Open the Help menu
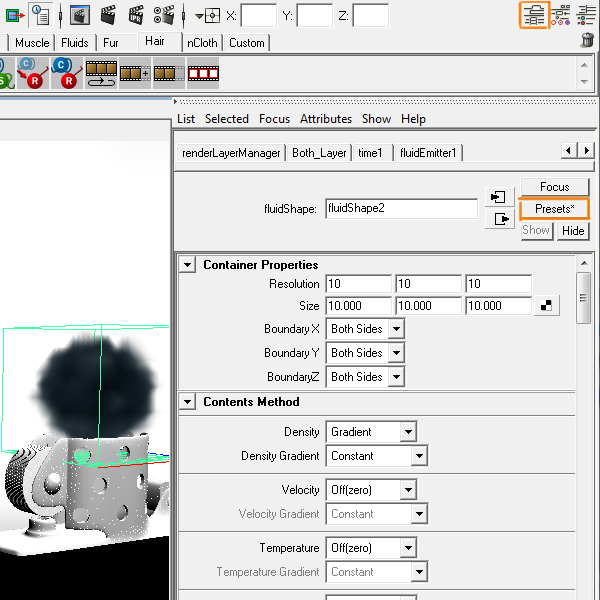The height and width of the screenshot is (600, 600). [413, 119]
